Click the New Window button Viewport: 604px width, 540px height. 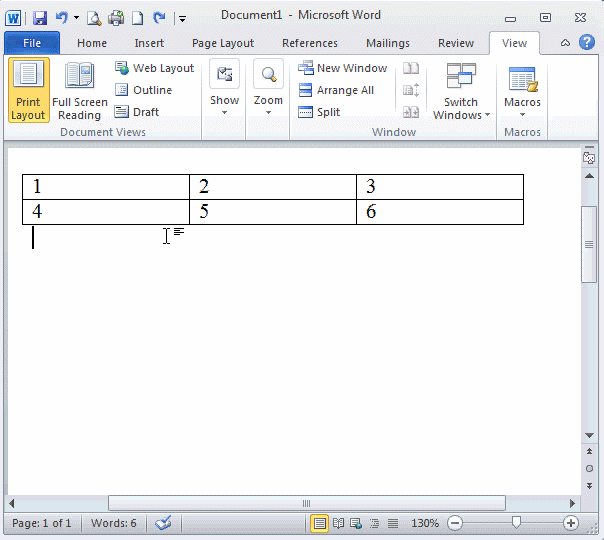343,68
